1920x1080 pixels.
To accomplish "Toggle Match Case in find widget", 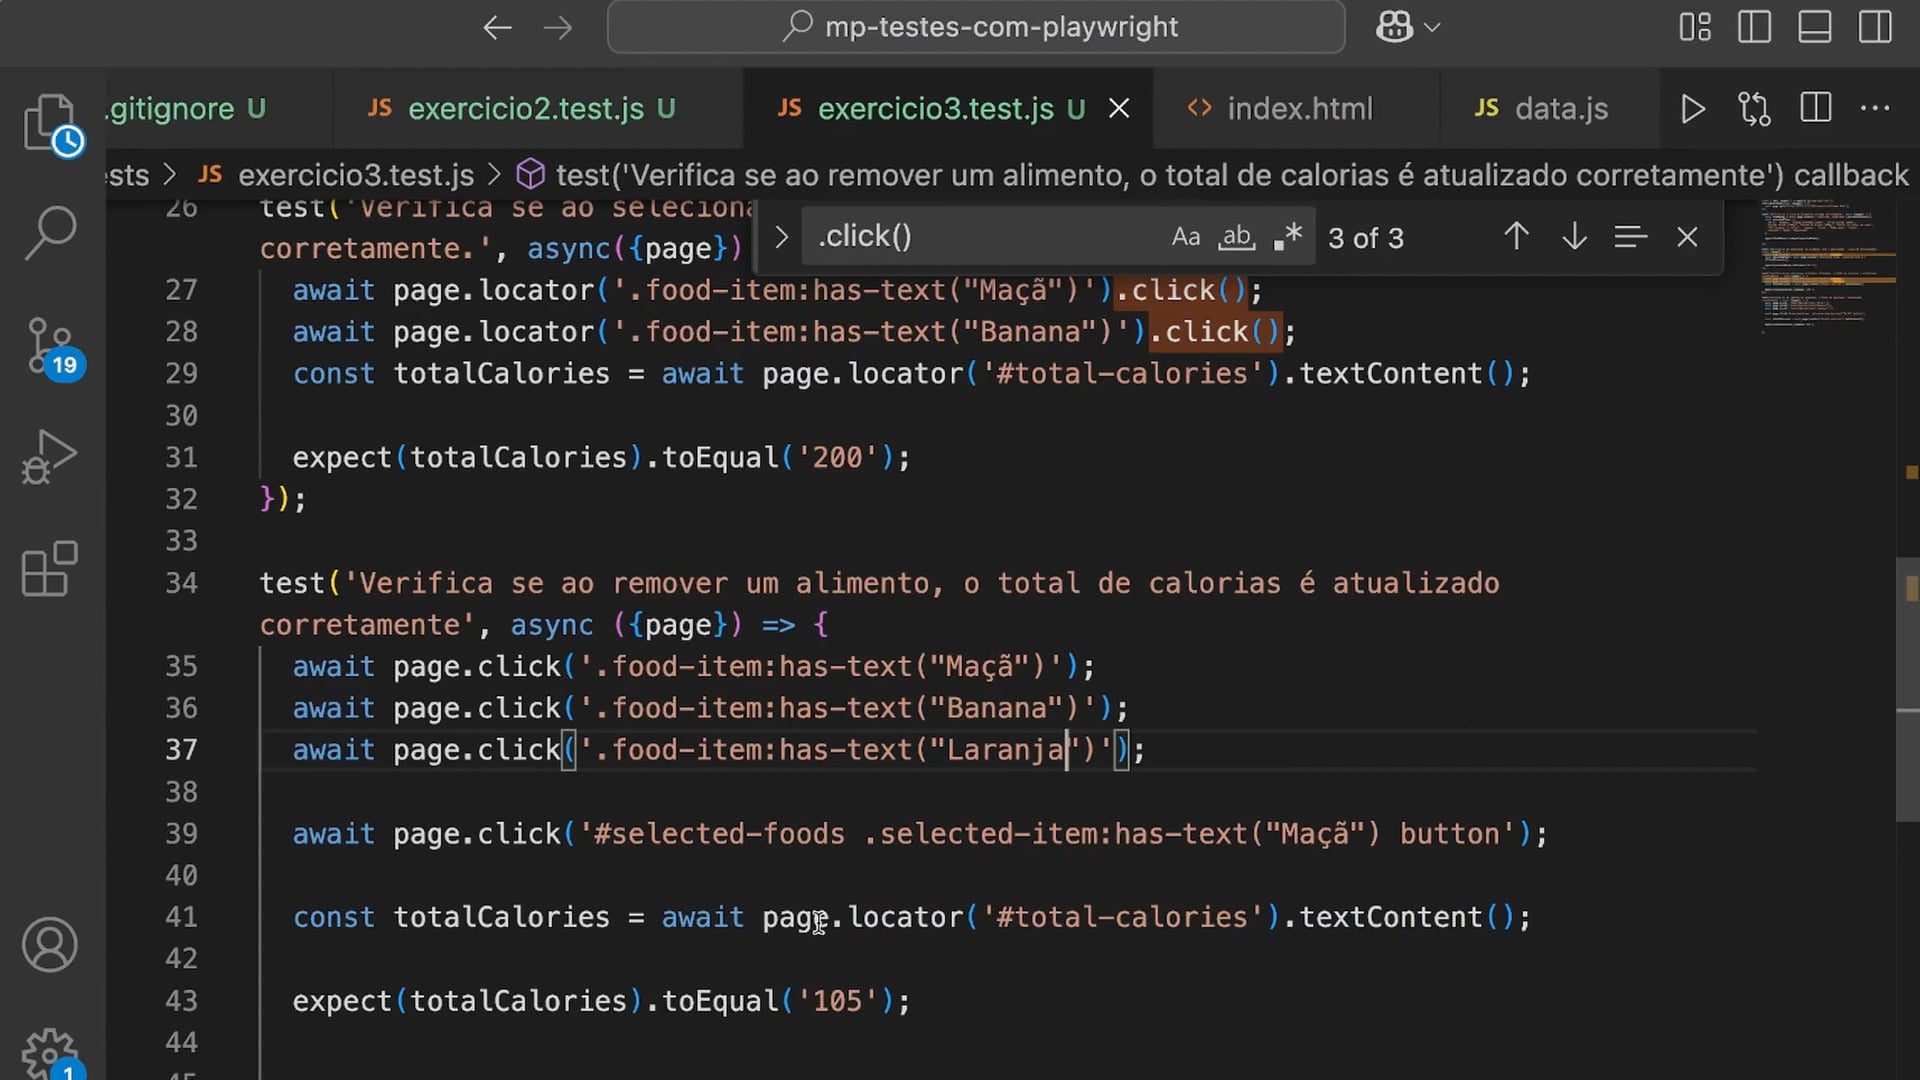I will coord(1185,237).
